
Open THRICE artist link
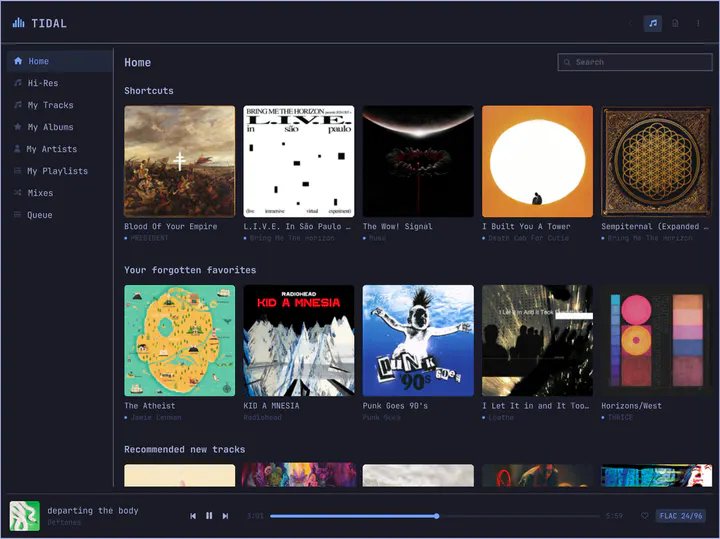tap(620, 418)
